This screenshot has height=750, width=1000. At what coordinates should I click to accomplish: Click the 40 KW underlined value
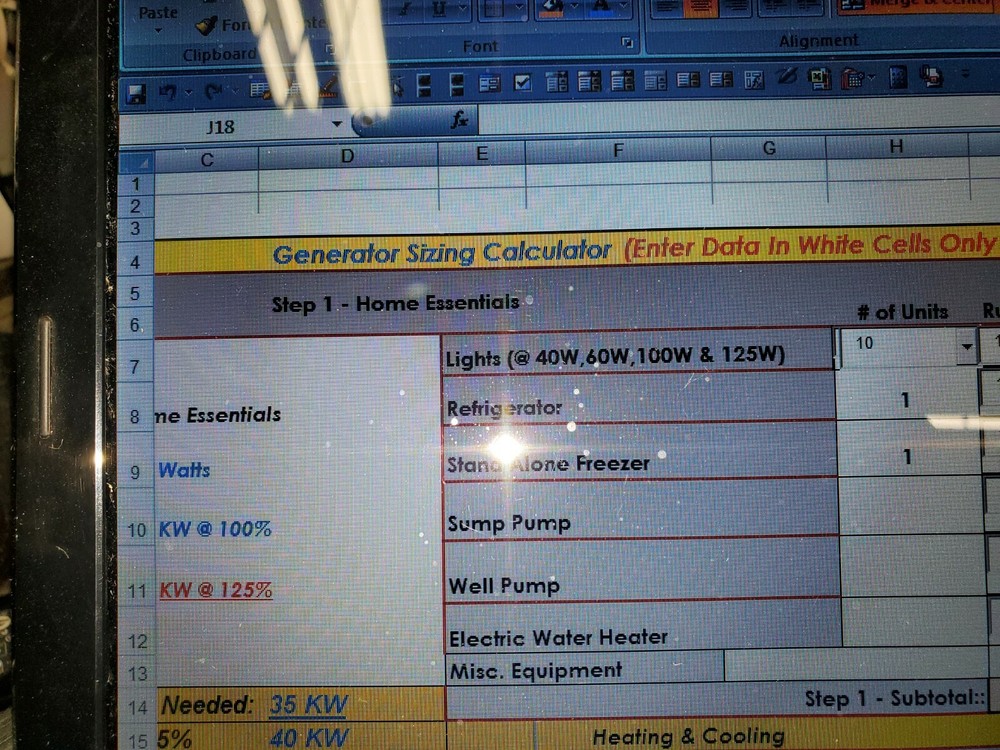pyautogui.click(x=308, y=737)
